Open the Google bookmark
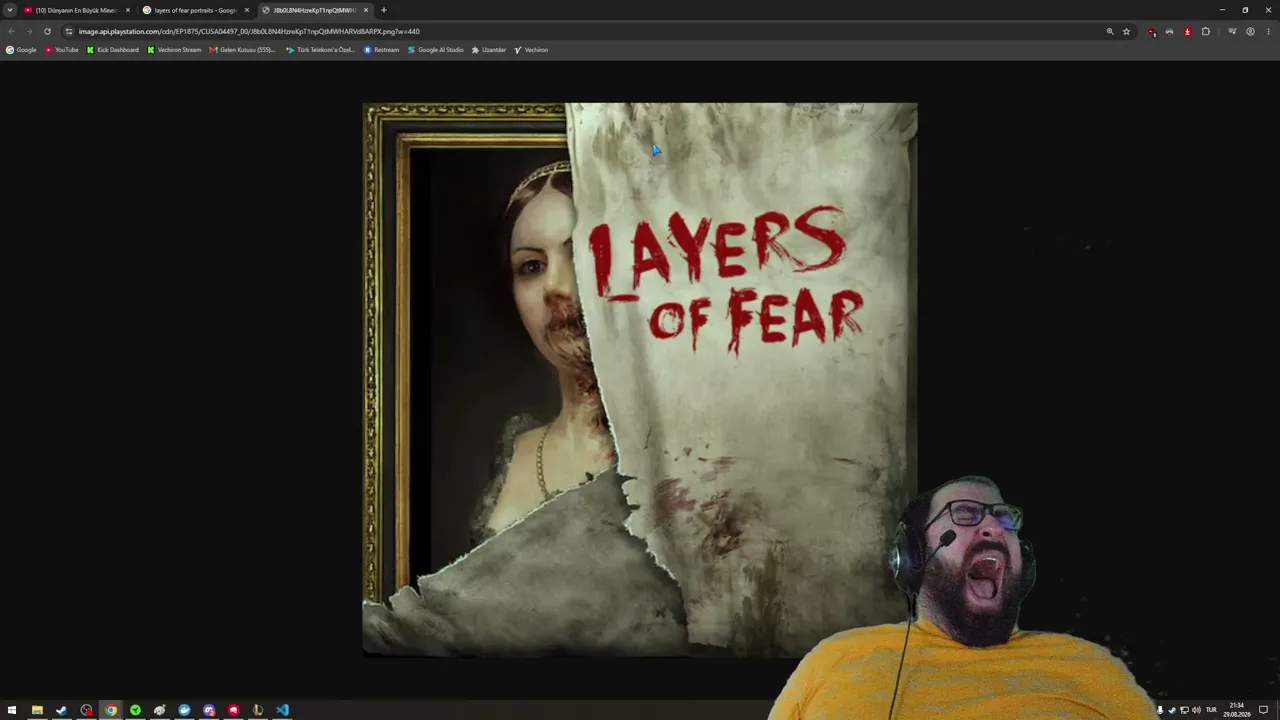Viewport: 1280px width, 720px height. [x=21, y=50]
